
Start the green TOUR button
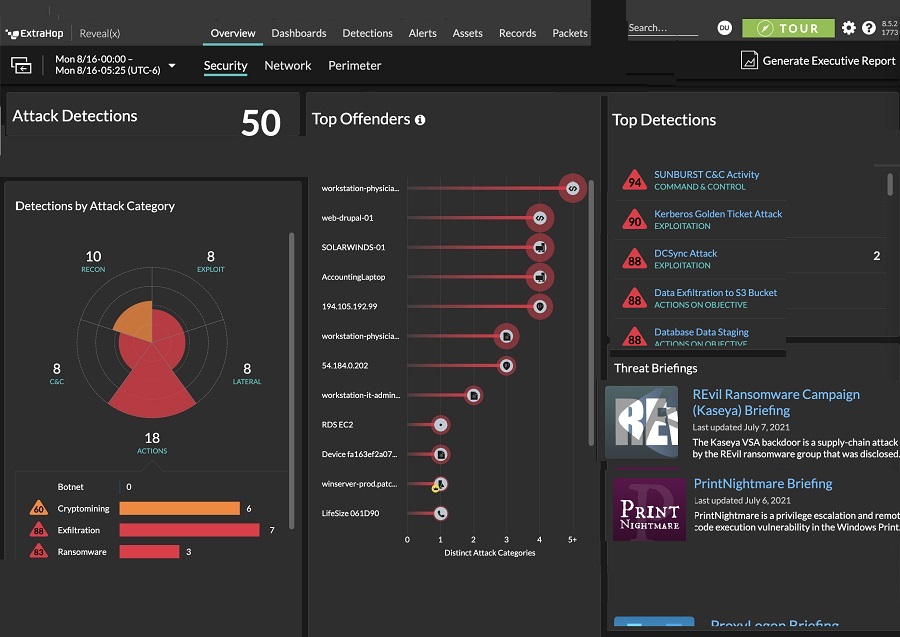pyautogui.click(x=788, y=28)
